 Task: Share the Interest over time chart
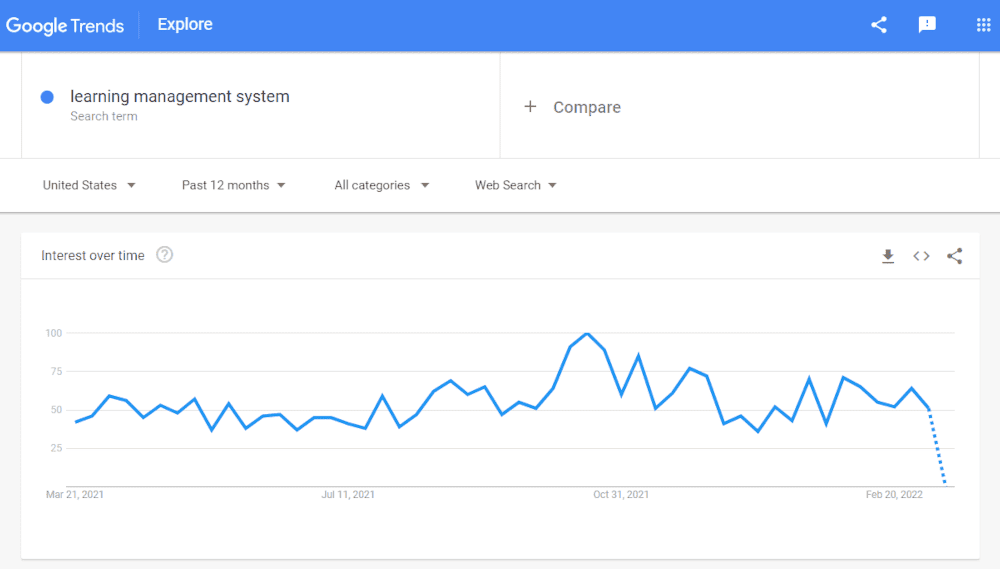click(x=955, y=256)
